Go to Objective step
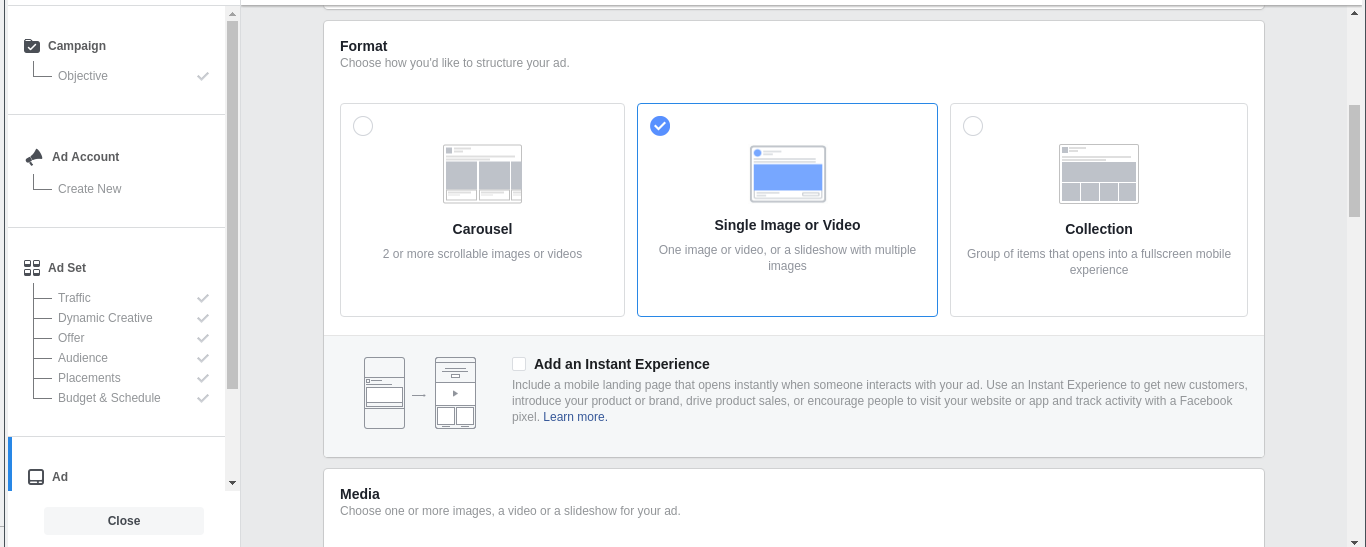1366x547 pixels. tap(83, 76)
